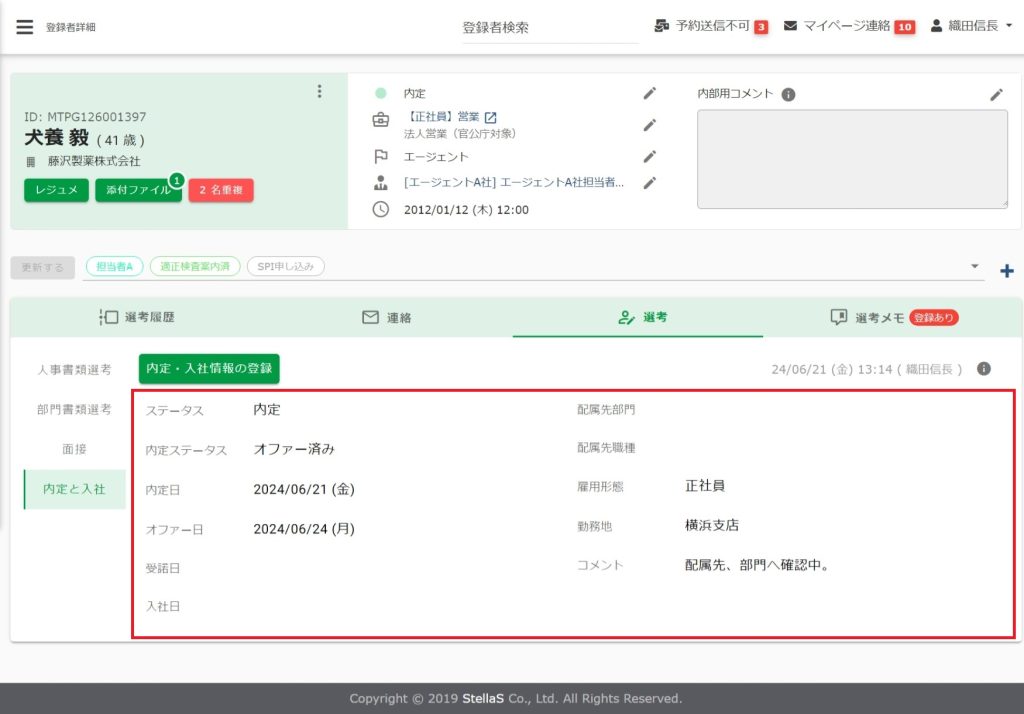Edit the job position pencil icon

pos(649,125)
